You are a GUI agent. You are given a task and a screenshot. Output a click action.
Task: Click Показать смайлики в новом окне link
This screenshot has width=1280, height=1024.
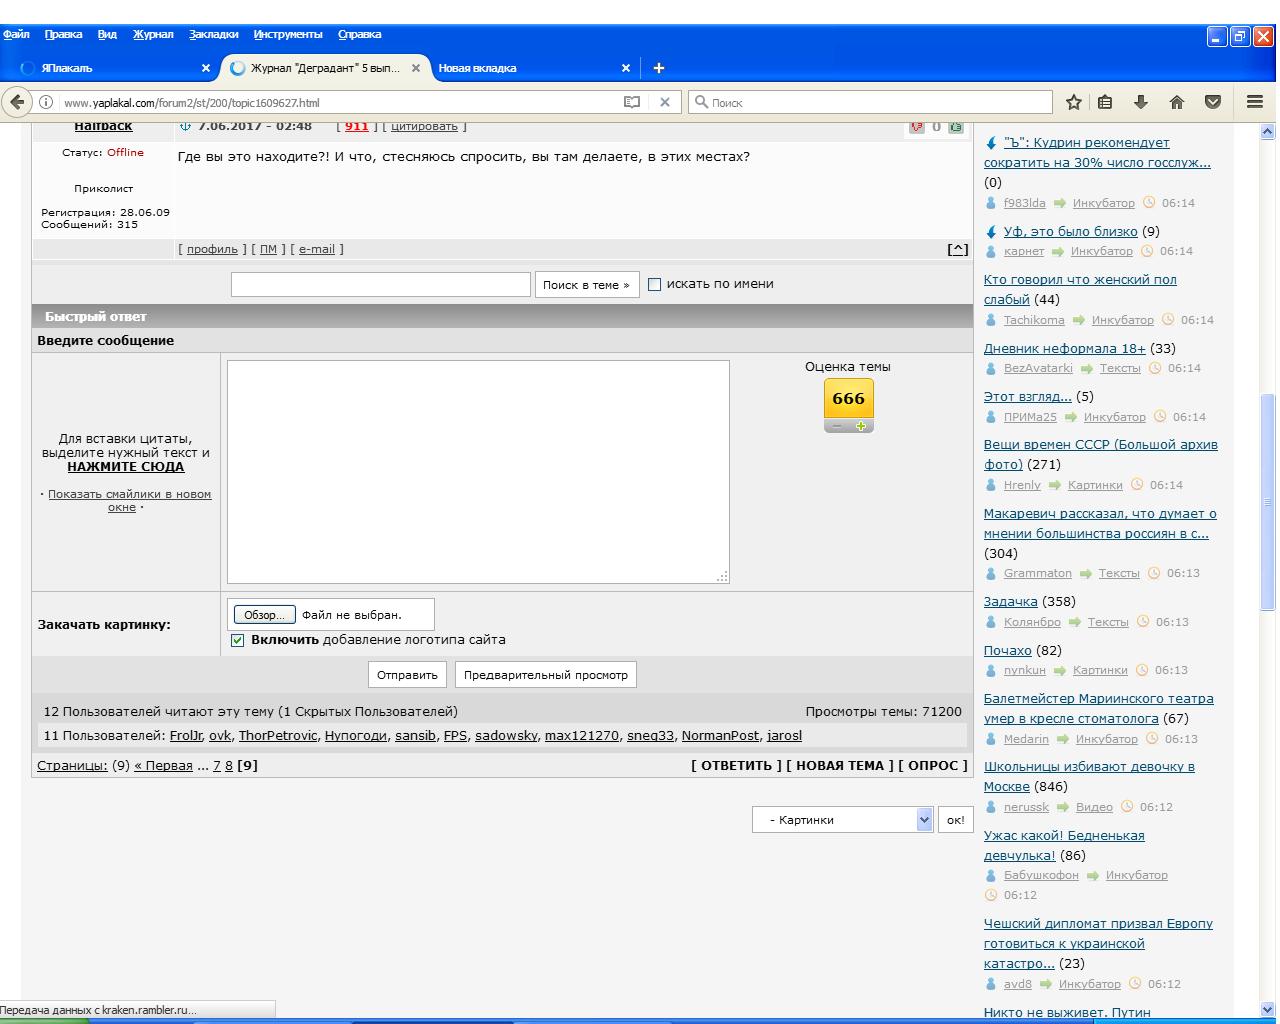(129, 501)
